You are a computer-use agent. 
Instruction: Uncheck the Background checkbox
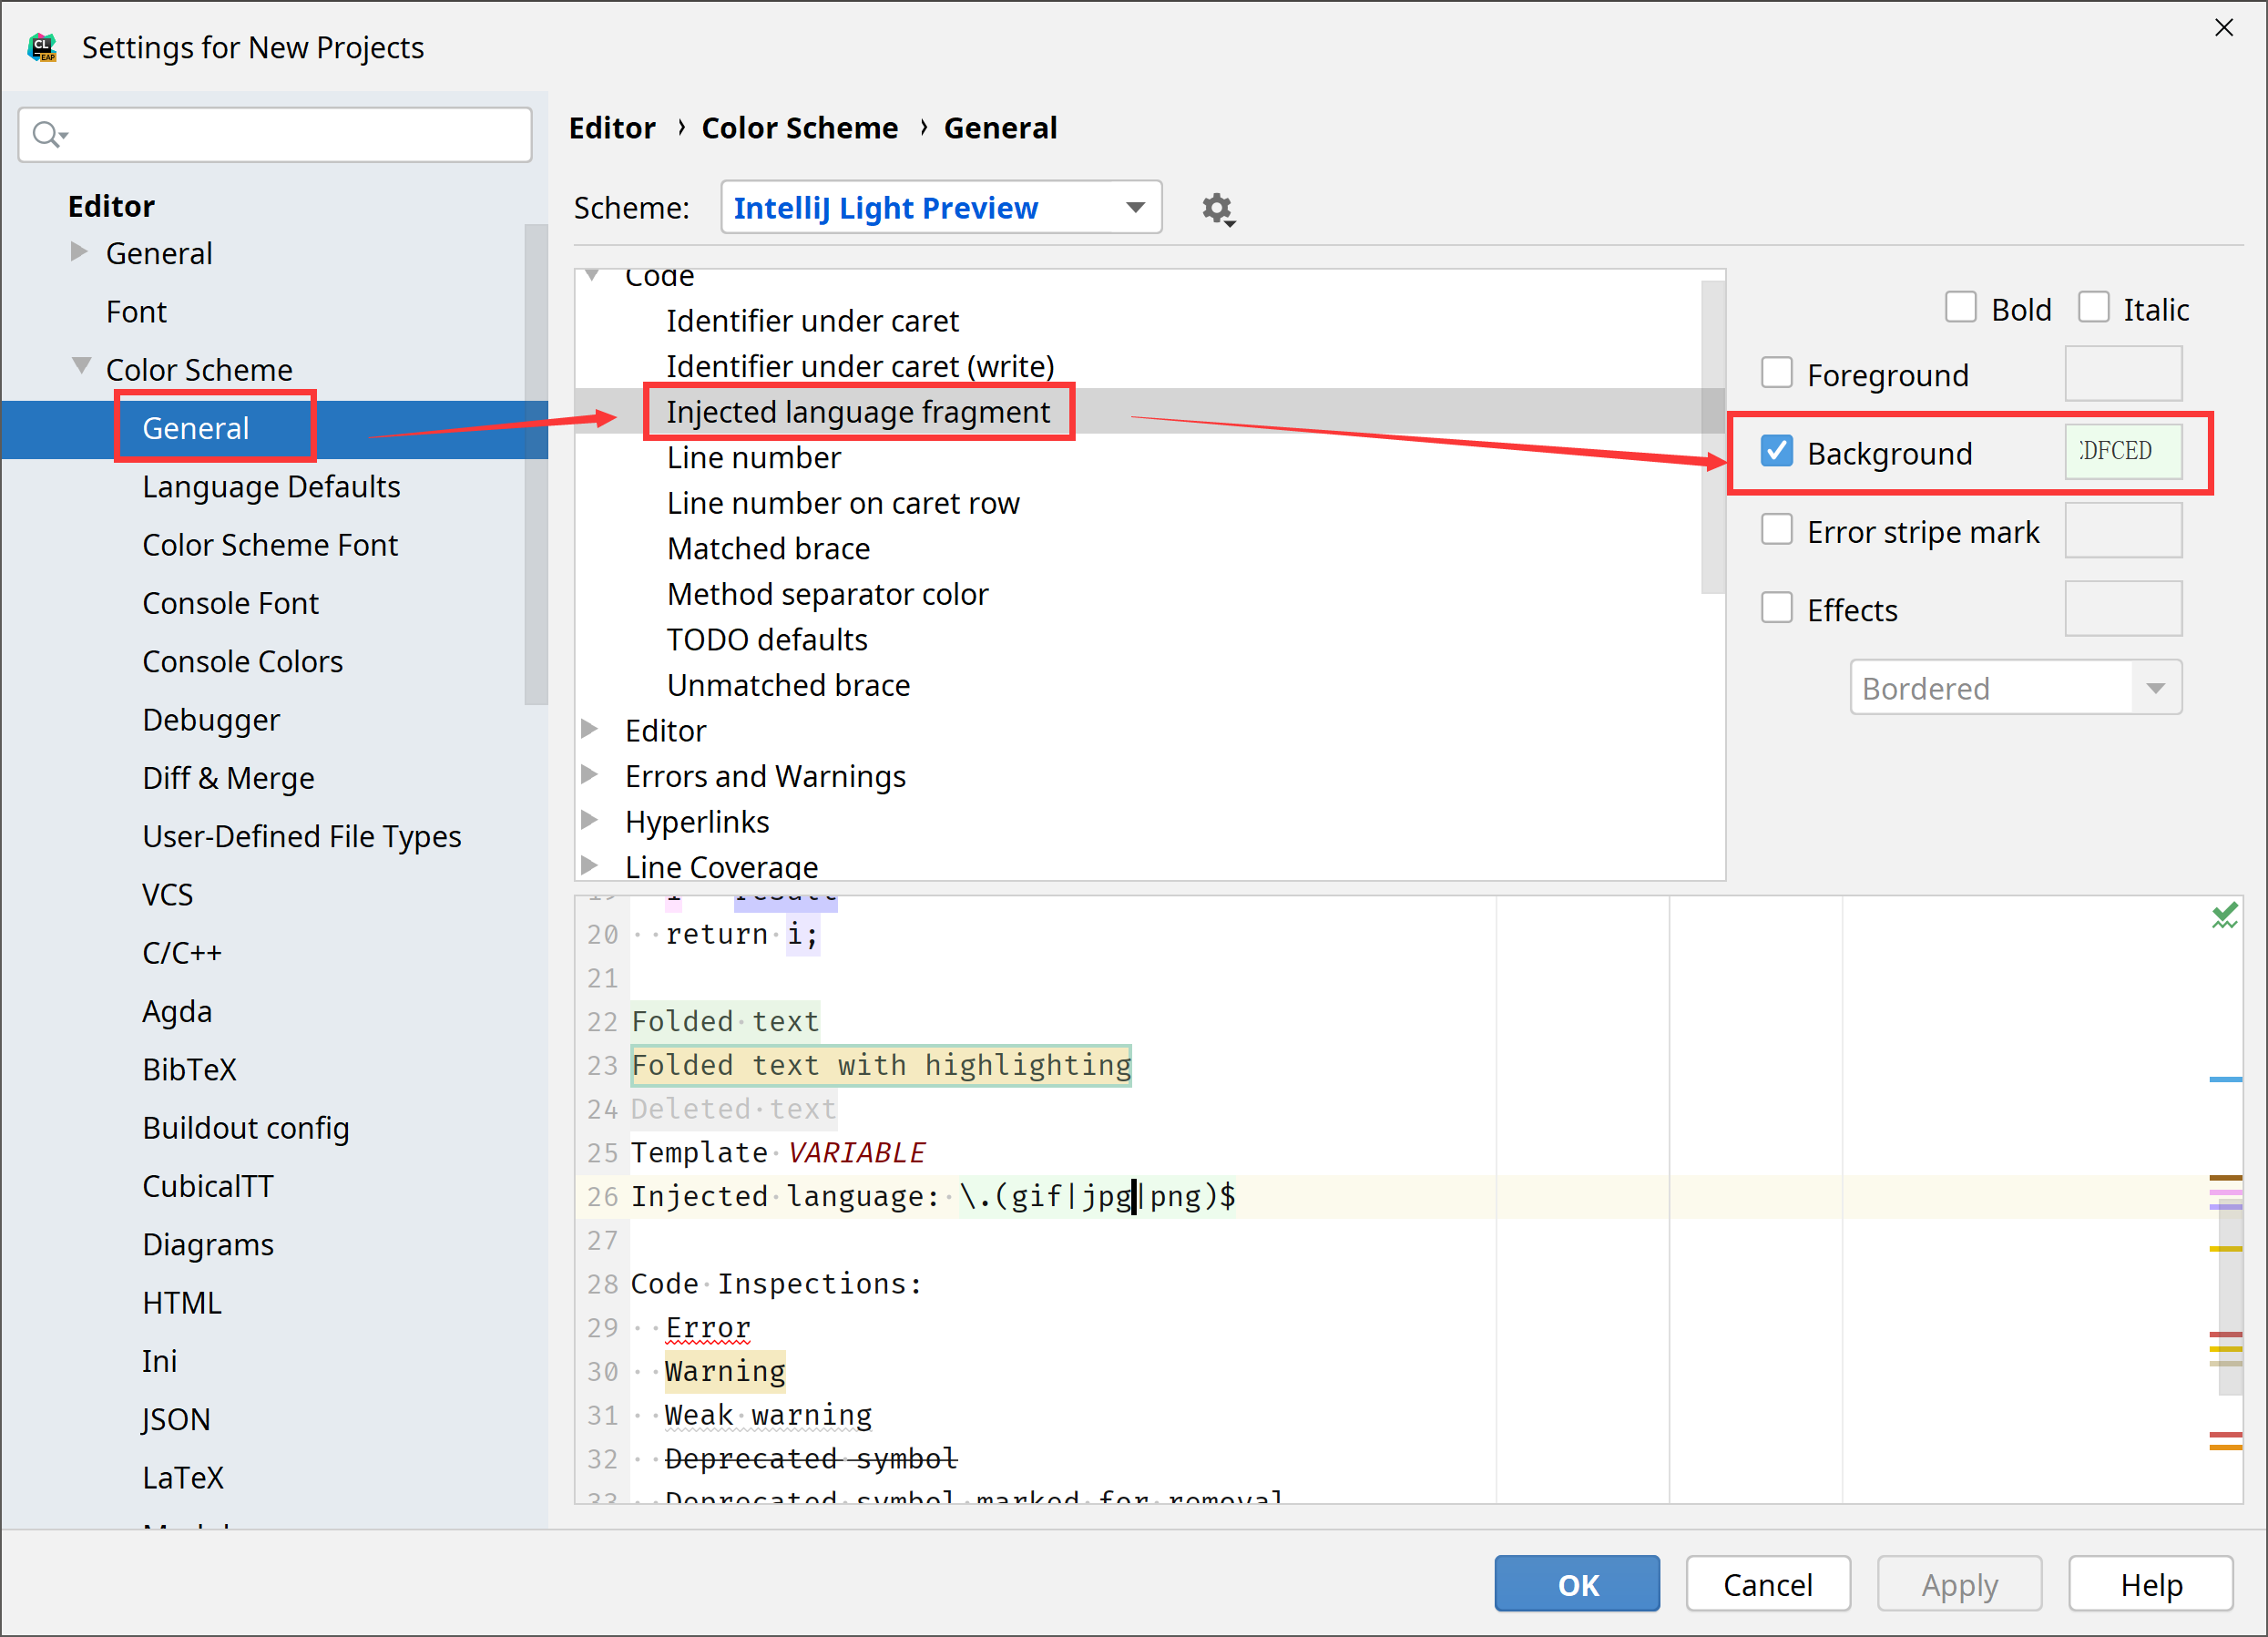point(1776,451)
